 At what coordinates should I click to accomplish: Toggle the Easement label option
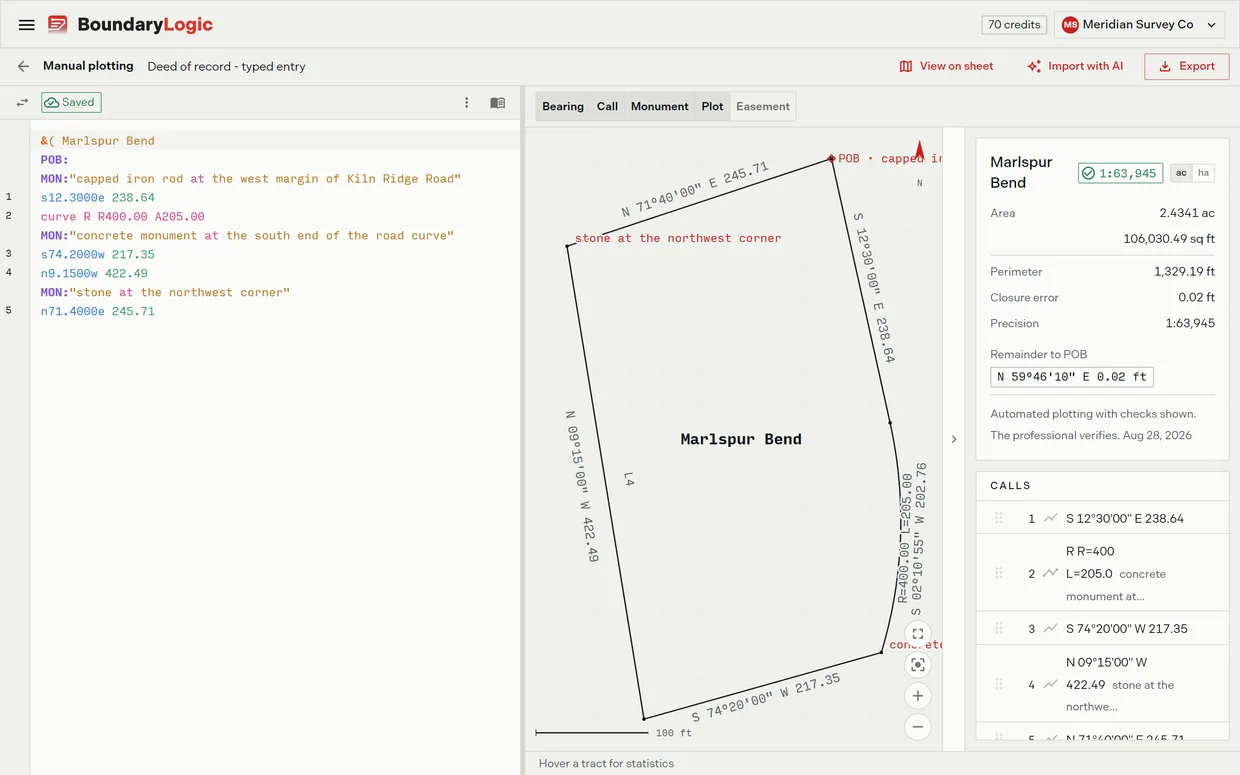763,106
